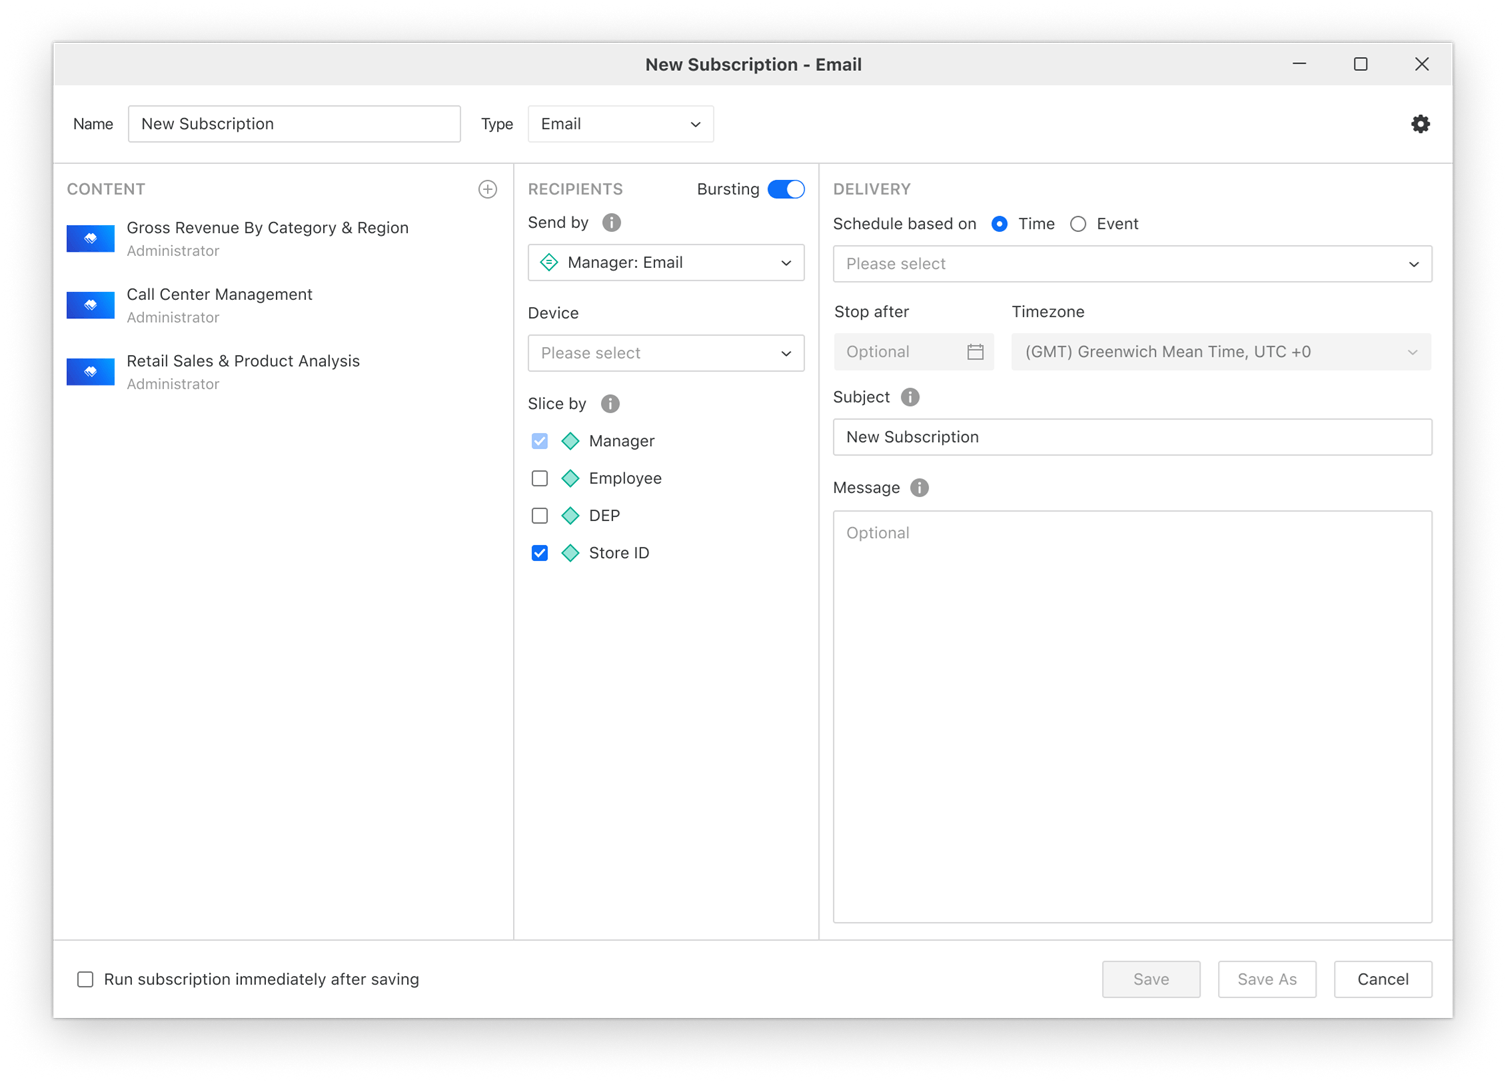The image size is (1506, 1082).
Task: Enable Run subscription immediately after saving
Action: (86, 979)
